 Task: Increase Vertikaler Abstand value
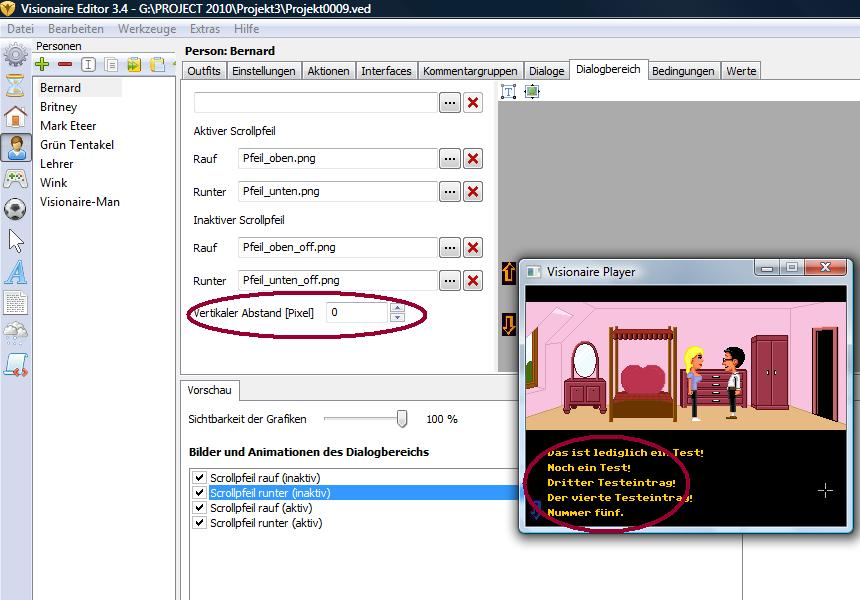coord(398,308)
